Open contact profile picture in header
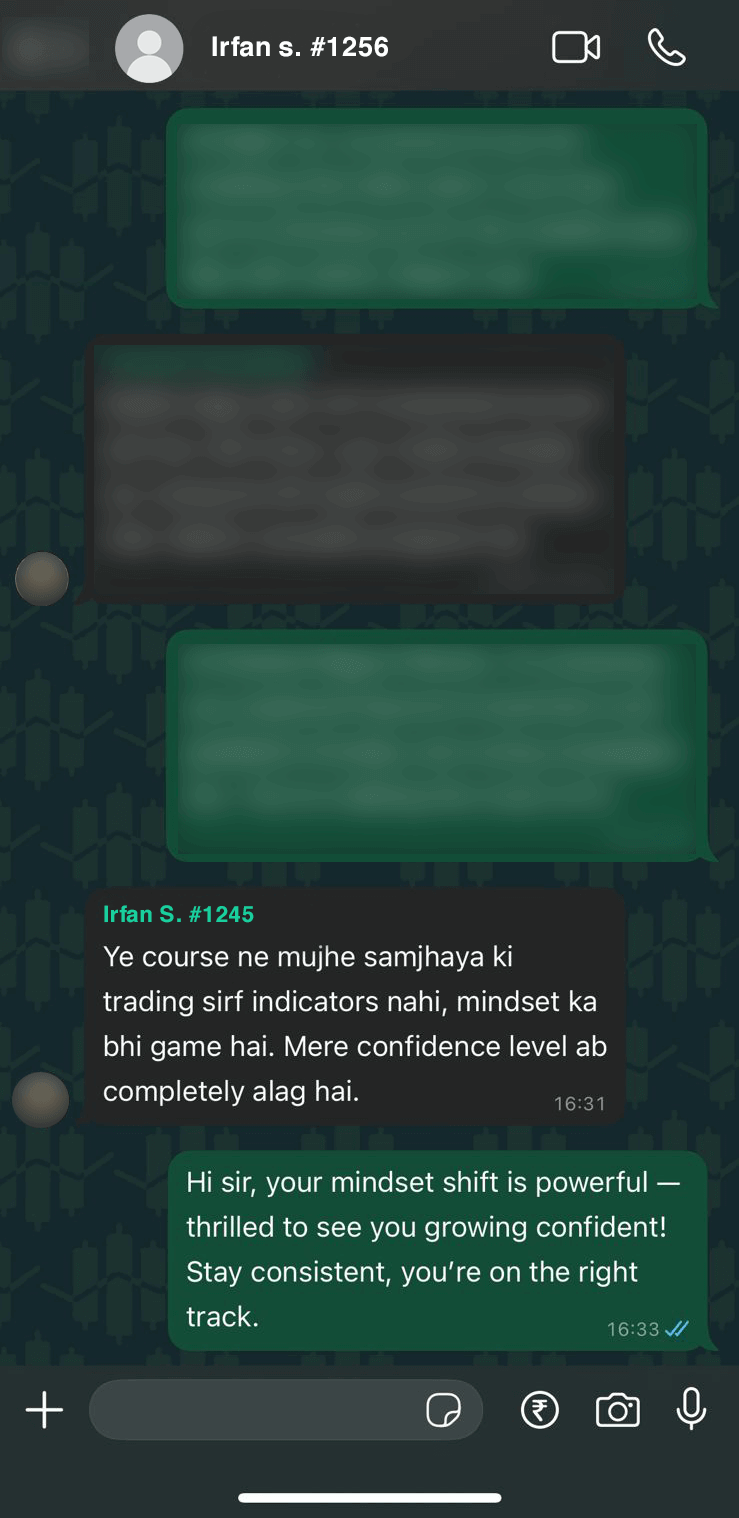 click(x=149, y=48)
